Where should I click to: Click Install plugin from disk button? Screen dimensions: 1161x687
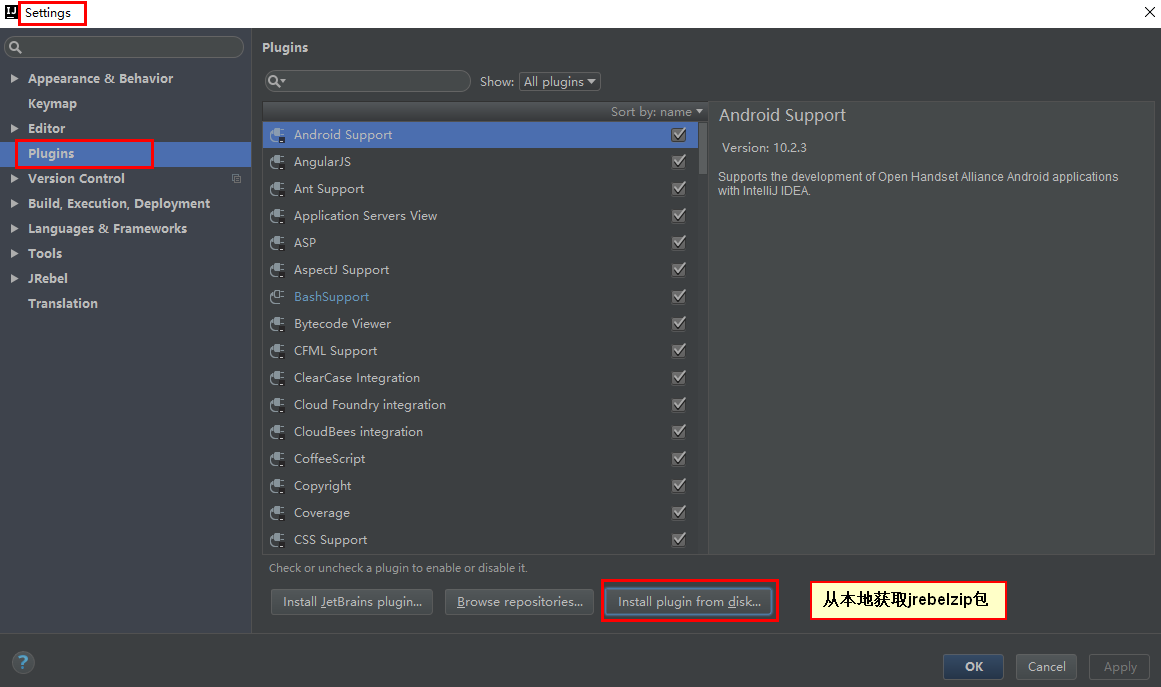click(689, 602)
